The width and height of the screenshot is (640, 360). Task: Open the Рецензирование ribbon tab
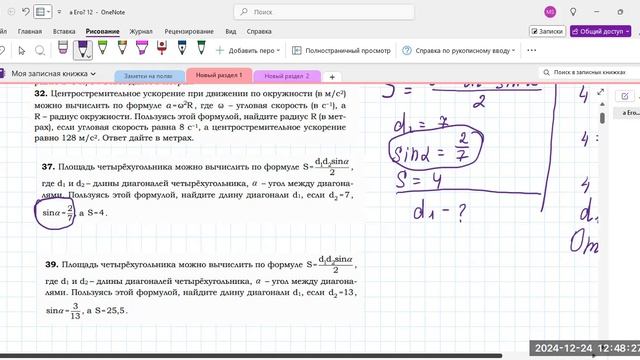click(x=189, y=31)
